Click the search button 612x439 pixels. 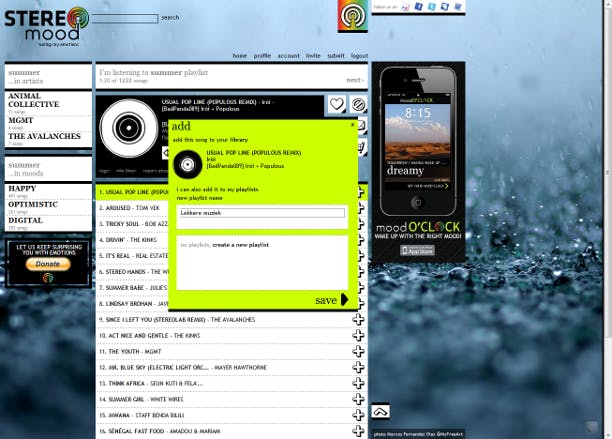(170, 18)
